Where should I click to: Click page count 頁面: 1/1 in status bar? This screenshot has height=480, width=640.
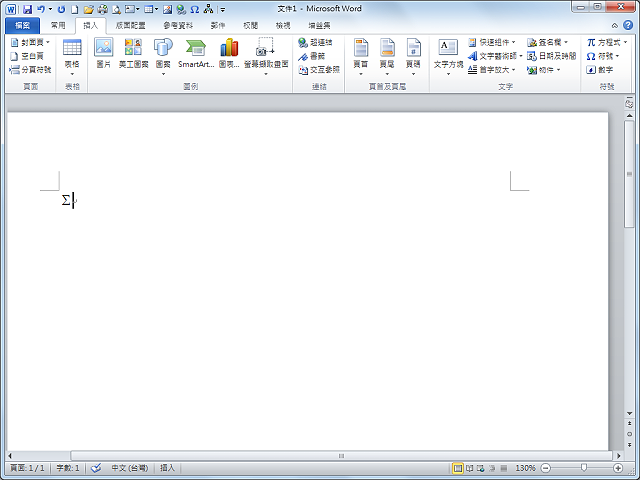pyautogui.click(x=27, y=468)
